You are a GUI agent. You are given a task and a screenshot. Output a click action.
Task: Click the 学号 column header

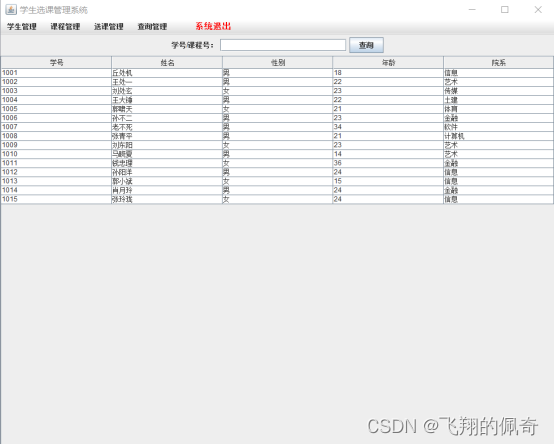tap(56, 63)
